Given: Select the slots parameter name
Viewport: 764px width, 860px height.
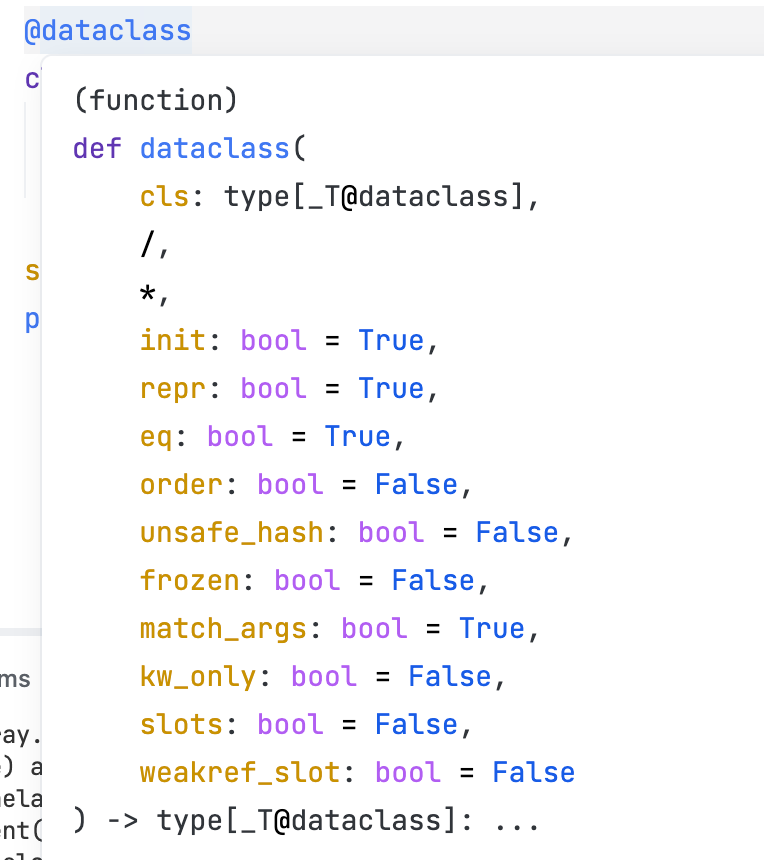Looking at the screenshot, I should [x=181, y=725].
